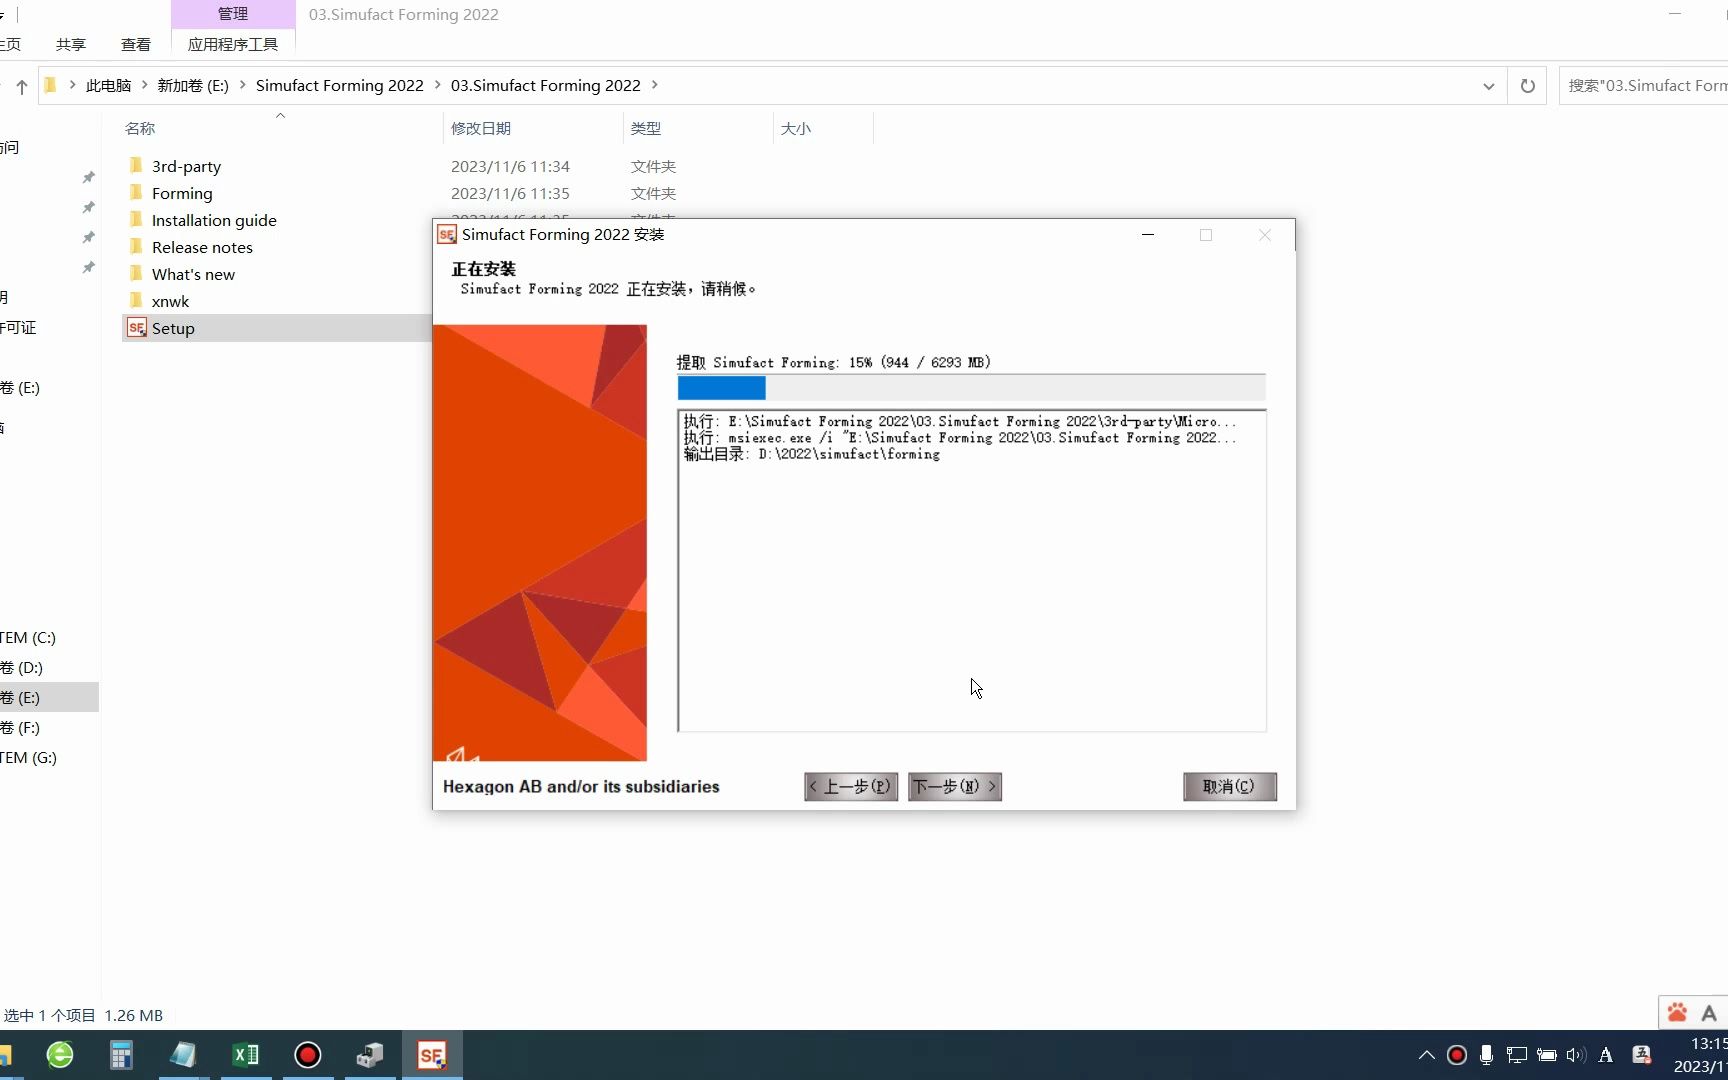This screenshot has height=1080, width=1728.
Task: Click the 2023/11/6 11:35 date for Forming
Action: 510,193
